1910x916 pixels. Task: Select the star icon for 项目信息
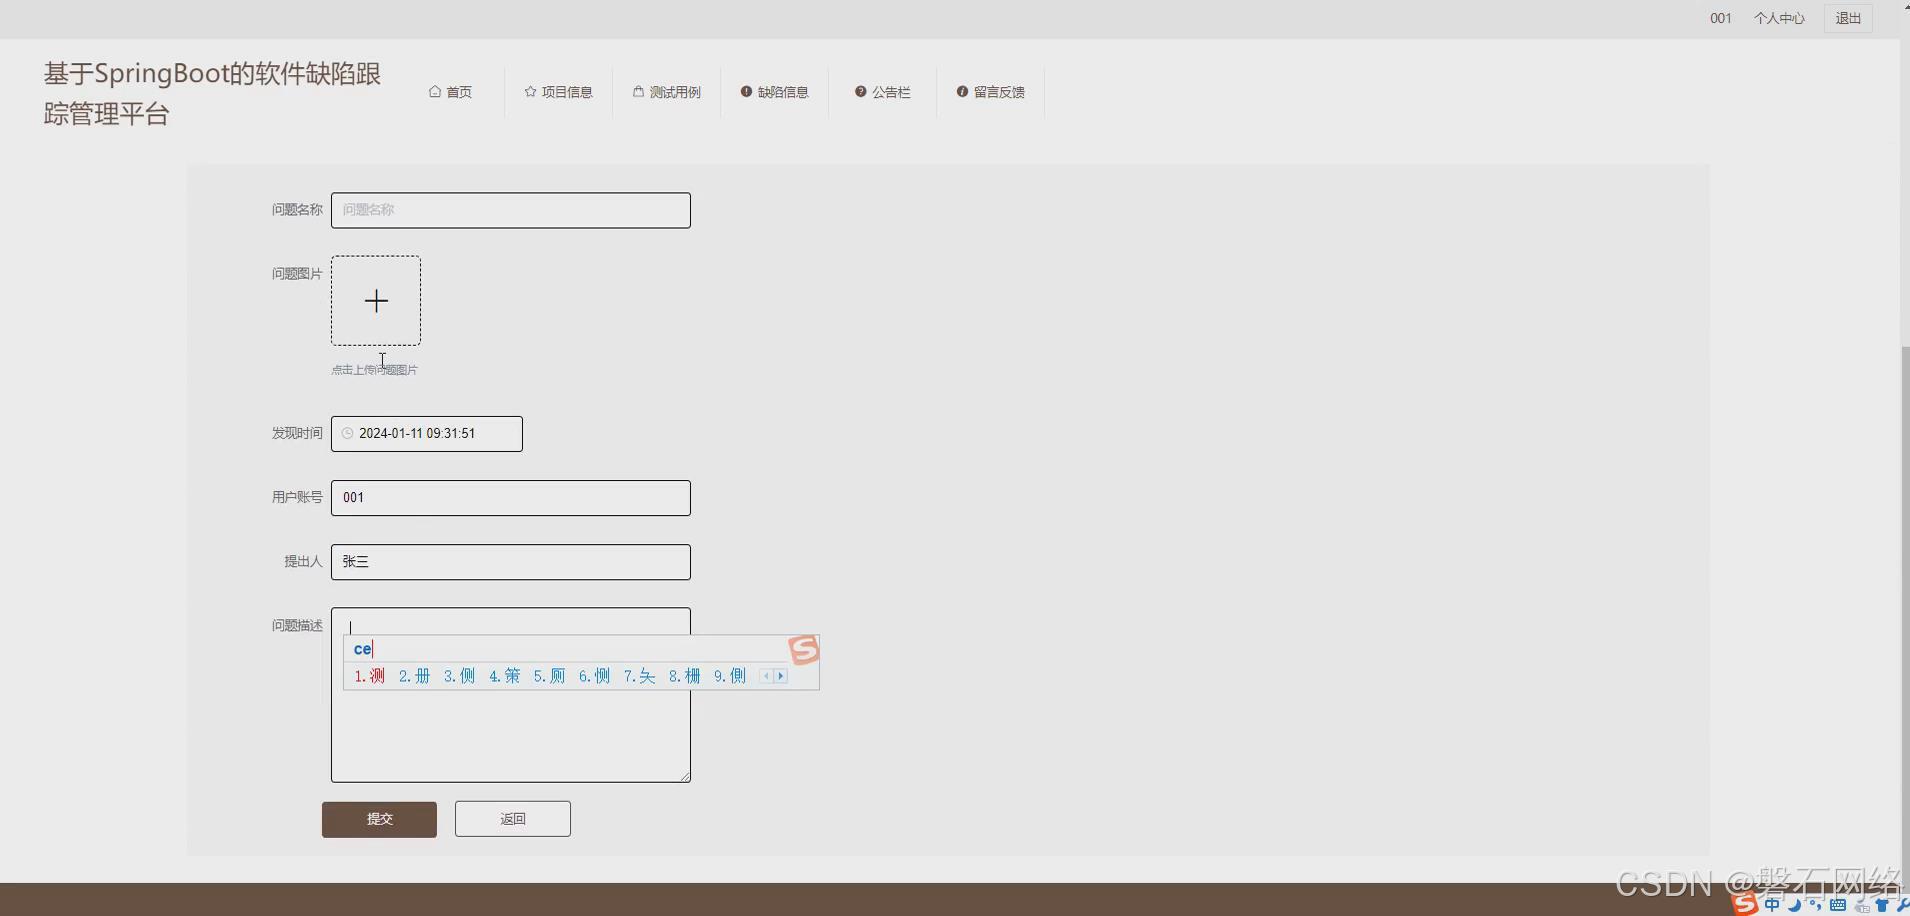[529, 92]
